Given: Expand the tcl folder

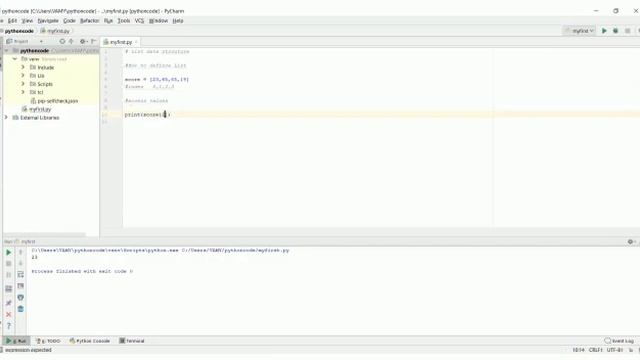Looking at the screenshot, I should click(x=23, y=92).
